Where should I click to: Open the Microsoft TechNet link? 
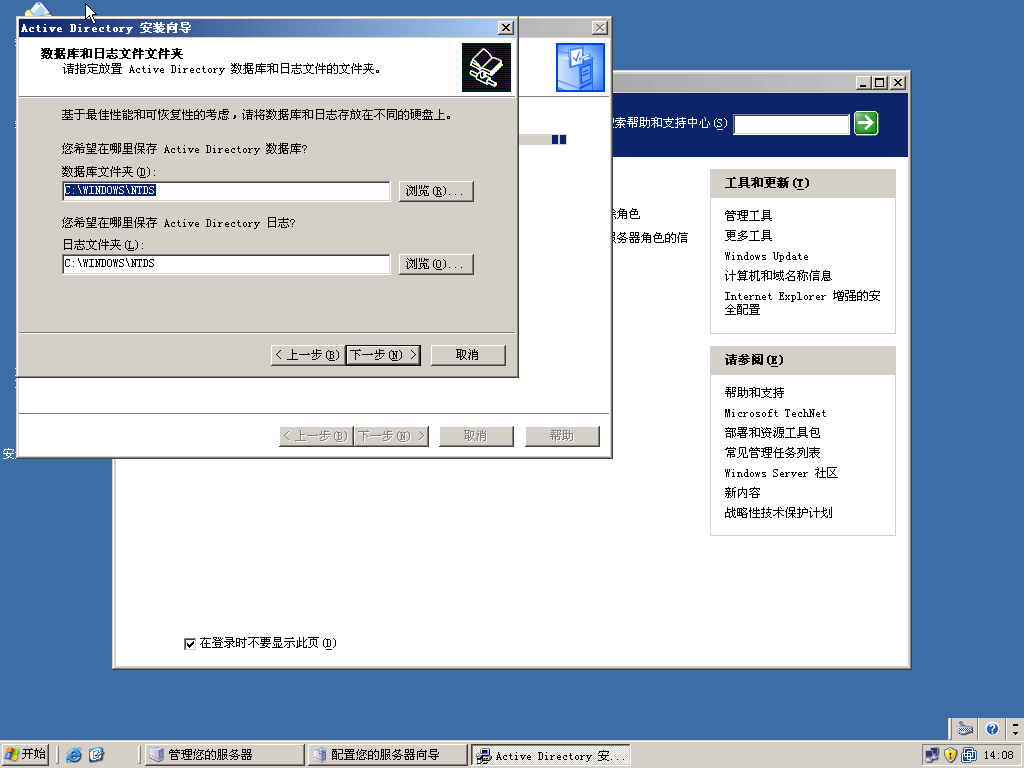point(775,413)
